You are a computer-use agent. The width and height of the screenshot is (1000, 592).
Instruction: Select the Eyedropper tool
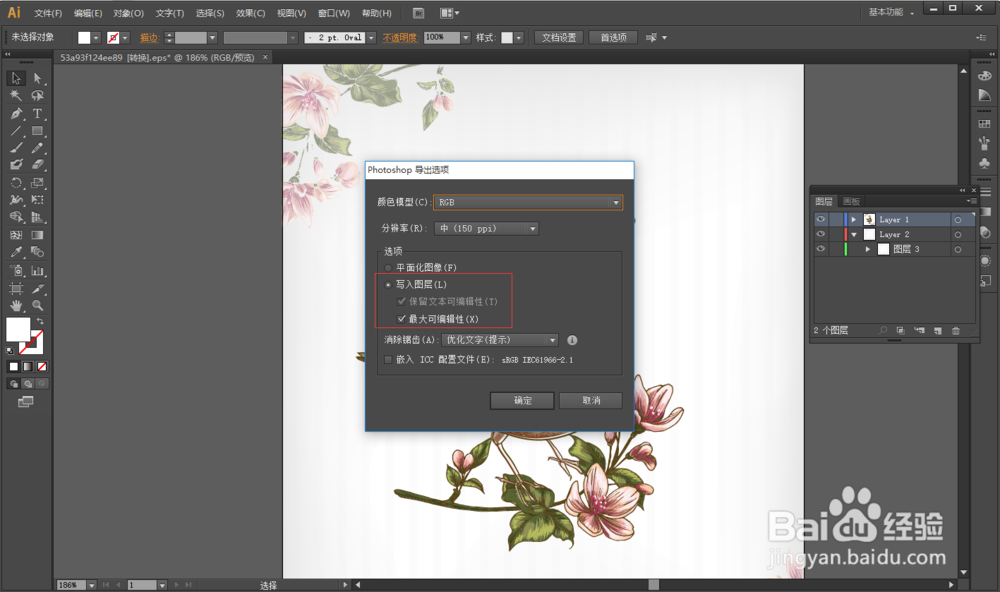15,250
